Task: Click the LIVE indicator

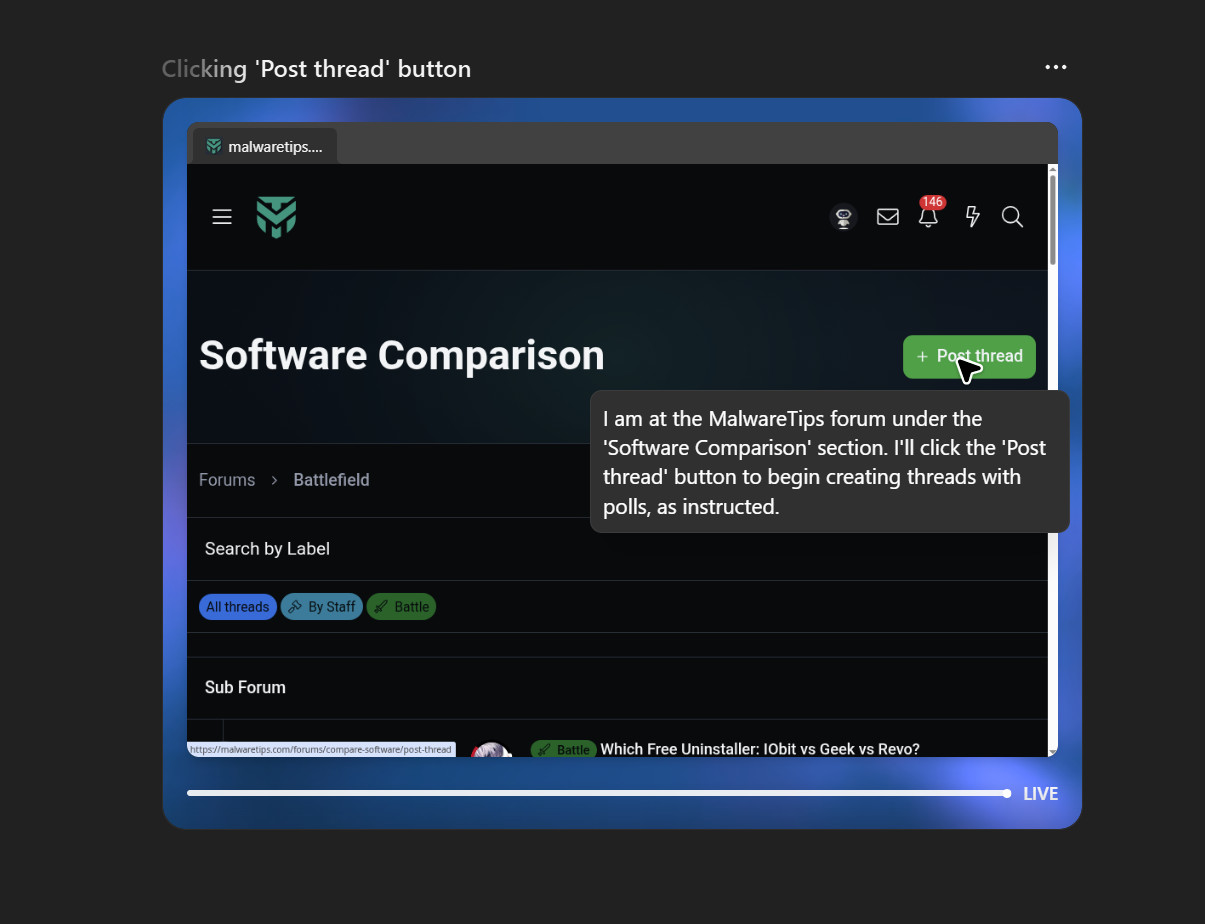Action: [x=1040, y=794]
